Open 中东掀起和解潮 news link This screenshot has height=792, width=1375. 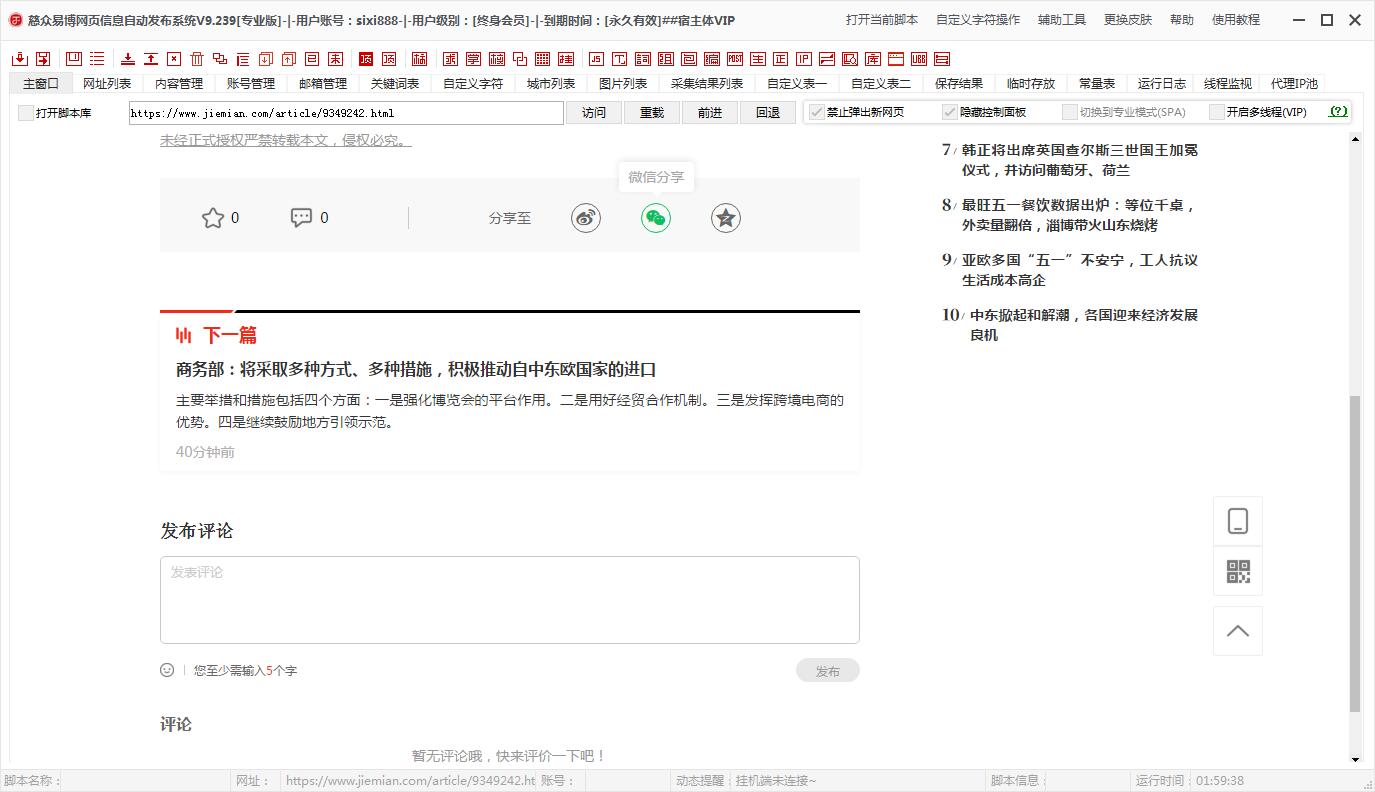tap(1084, 325)
